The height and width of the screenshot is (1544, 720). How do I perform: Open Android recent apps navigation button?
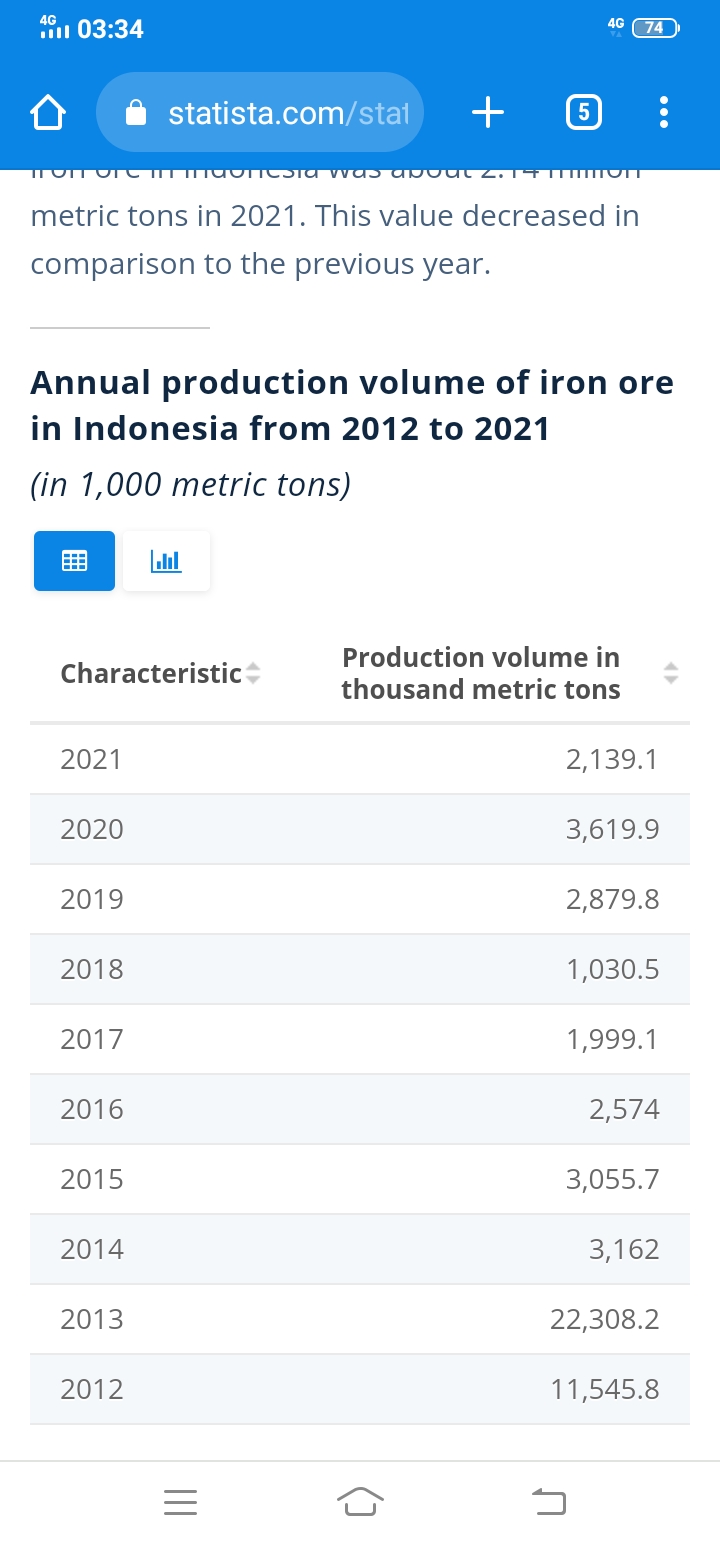pos(180,1500)
